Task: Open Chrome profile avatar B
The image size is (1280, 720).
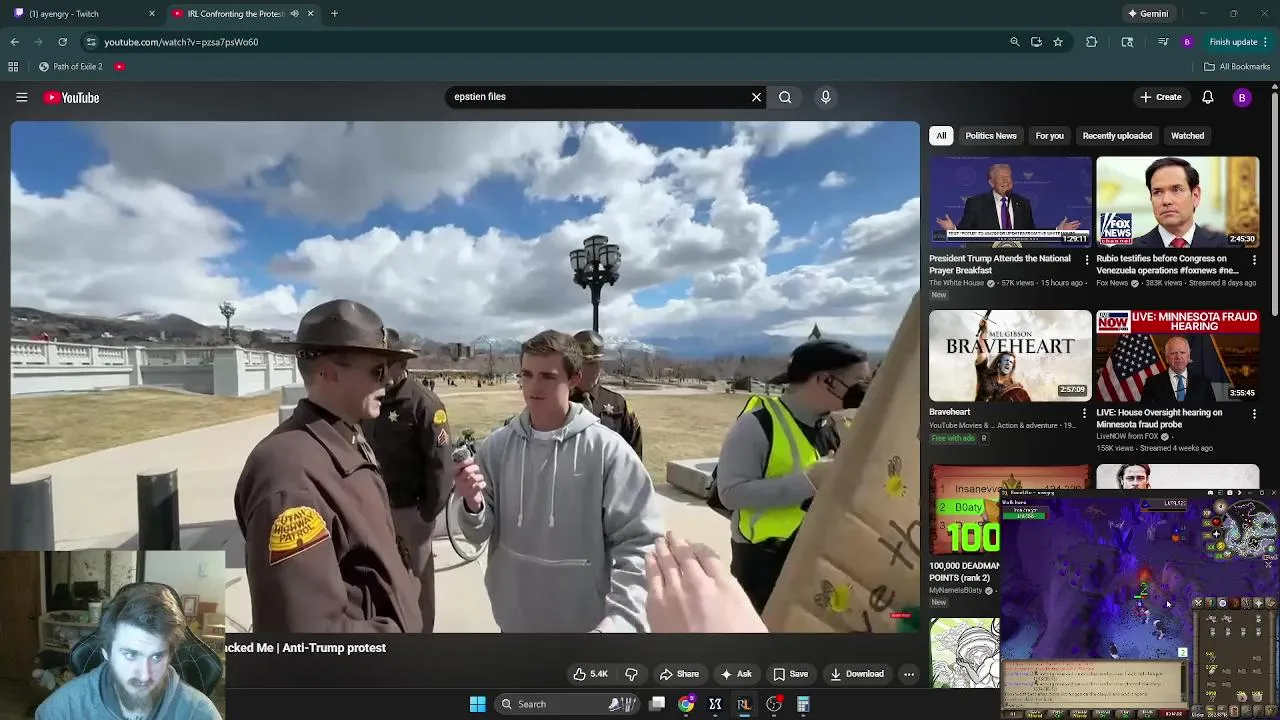Action: point(1187,42)
